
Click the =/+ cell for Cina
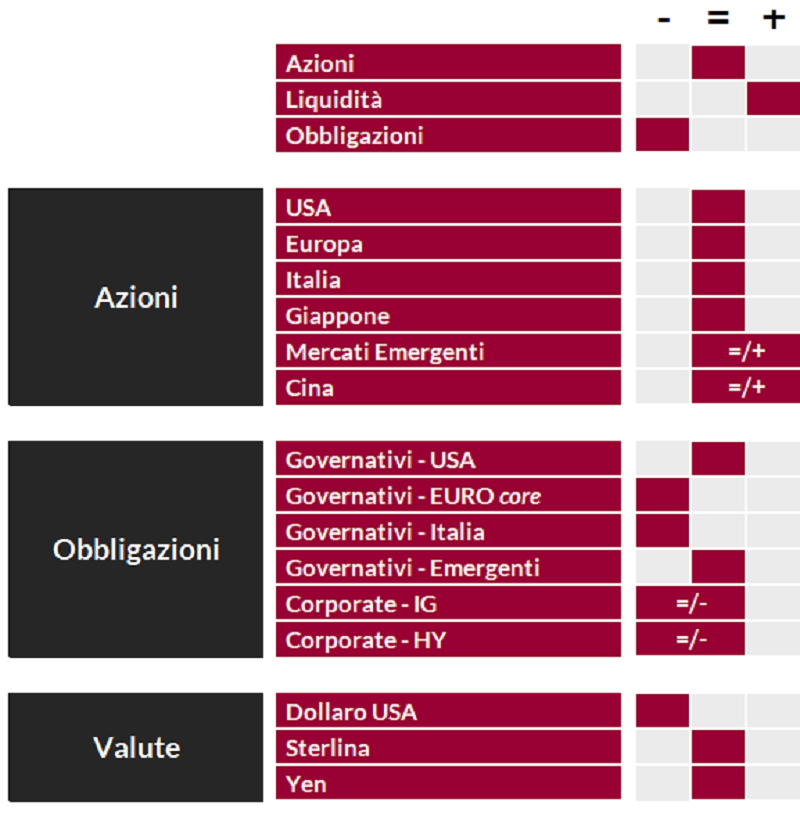pyautogui.click(x=746, y=387)
